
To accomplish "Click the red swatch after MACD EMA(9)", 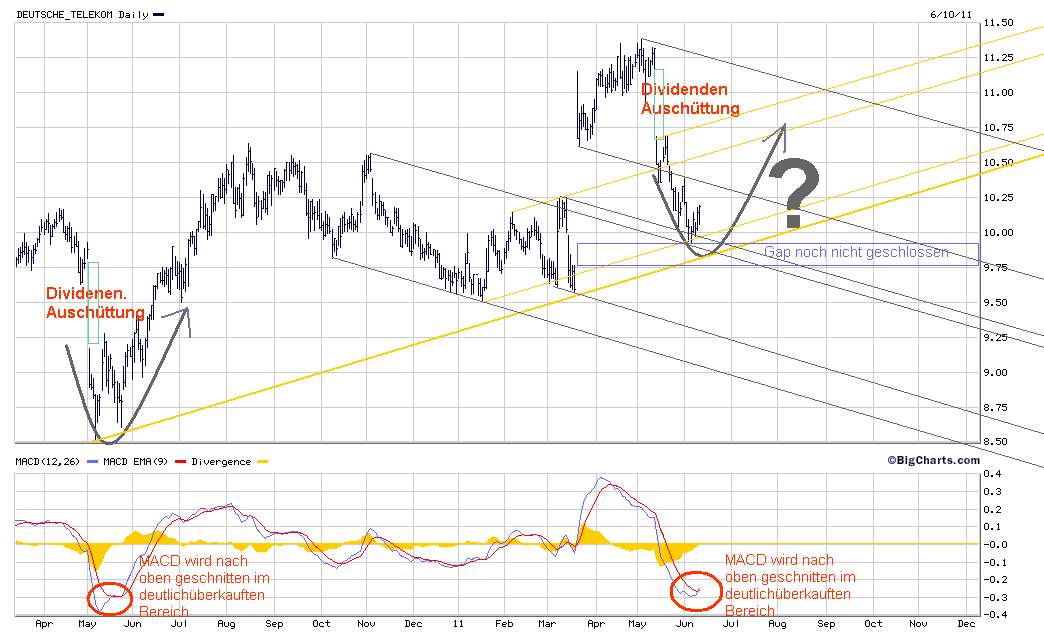I will [x=180, y=462].
